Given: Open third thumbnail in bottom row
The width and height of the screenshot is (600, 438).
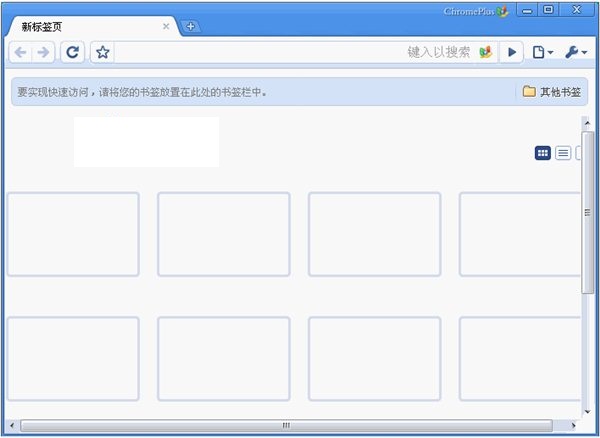Looking at the screenshot, I should pos(375,359).
